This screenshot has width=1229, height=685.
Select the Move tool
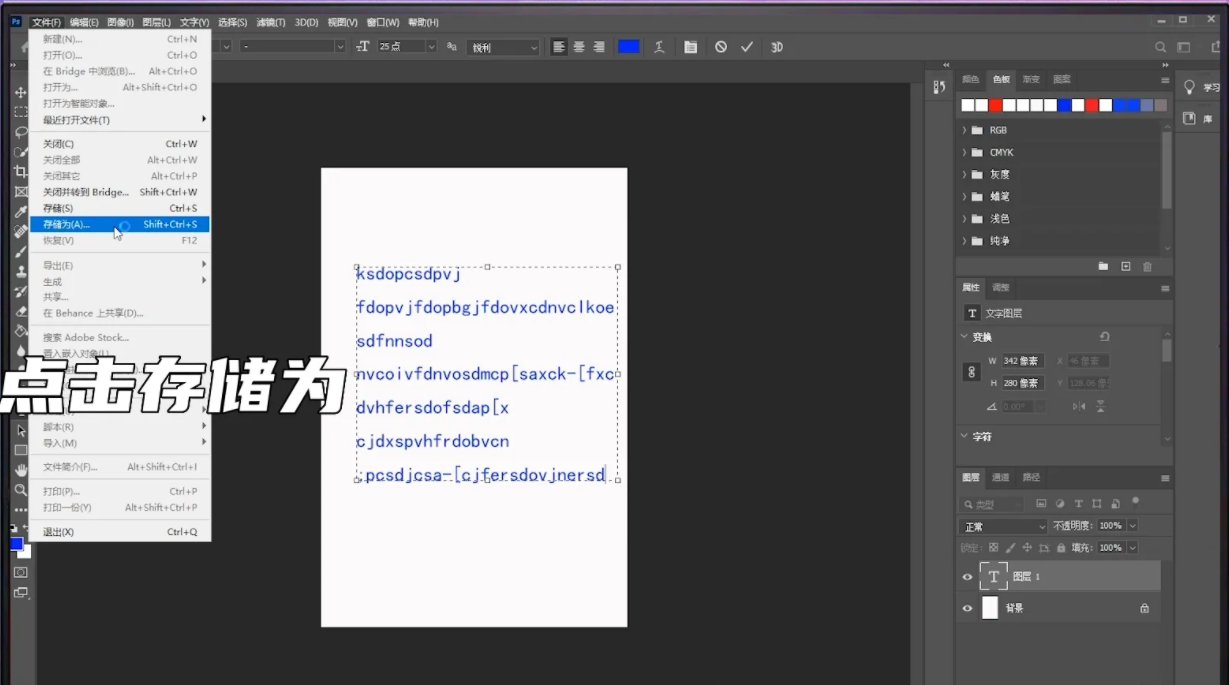point(20,92)
